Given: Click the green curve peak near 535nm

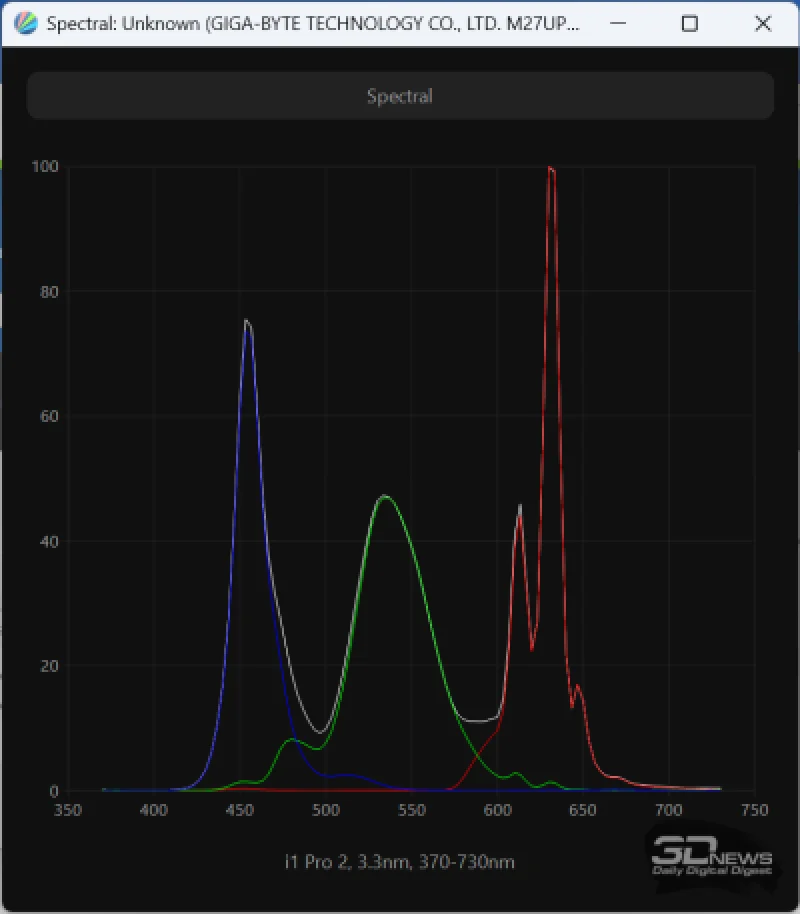Looking at the screenshot, I should pos(384,497).
